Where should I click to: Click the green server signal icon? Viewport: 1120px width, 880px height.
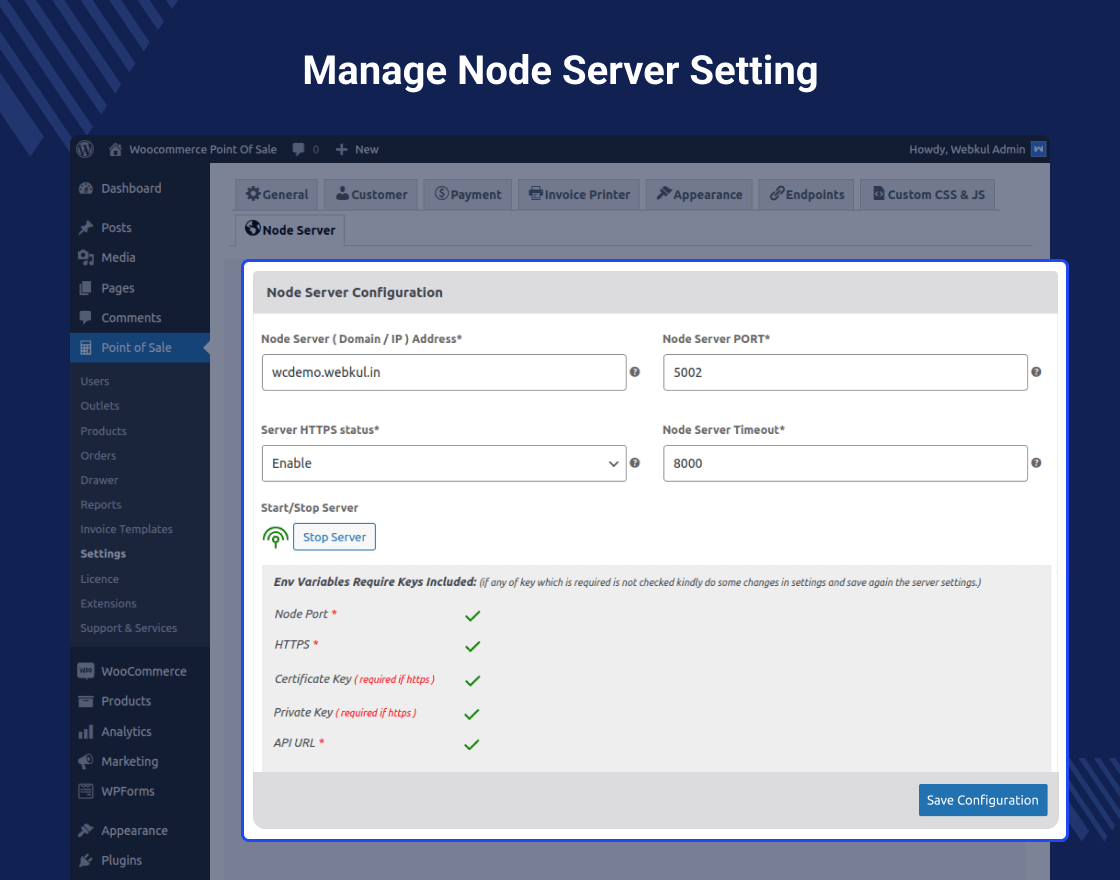coord(275,538)
